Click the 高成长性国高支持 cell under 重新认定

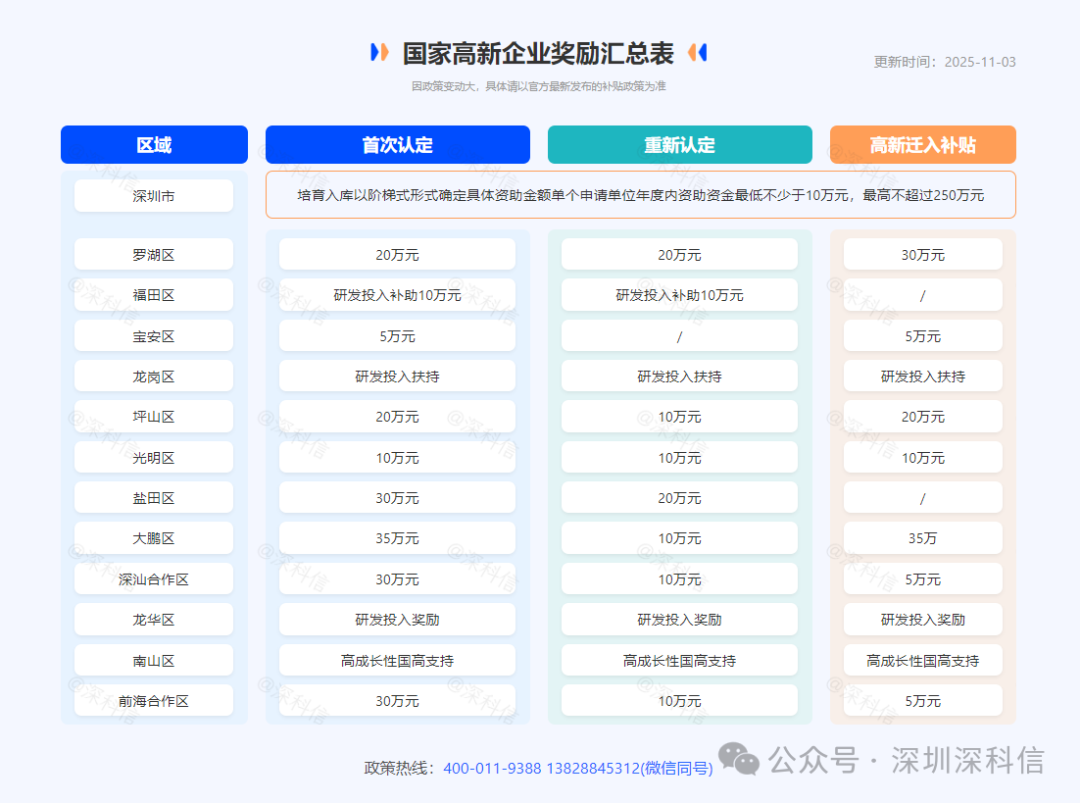(680, 660)
